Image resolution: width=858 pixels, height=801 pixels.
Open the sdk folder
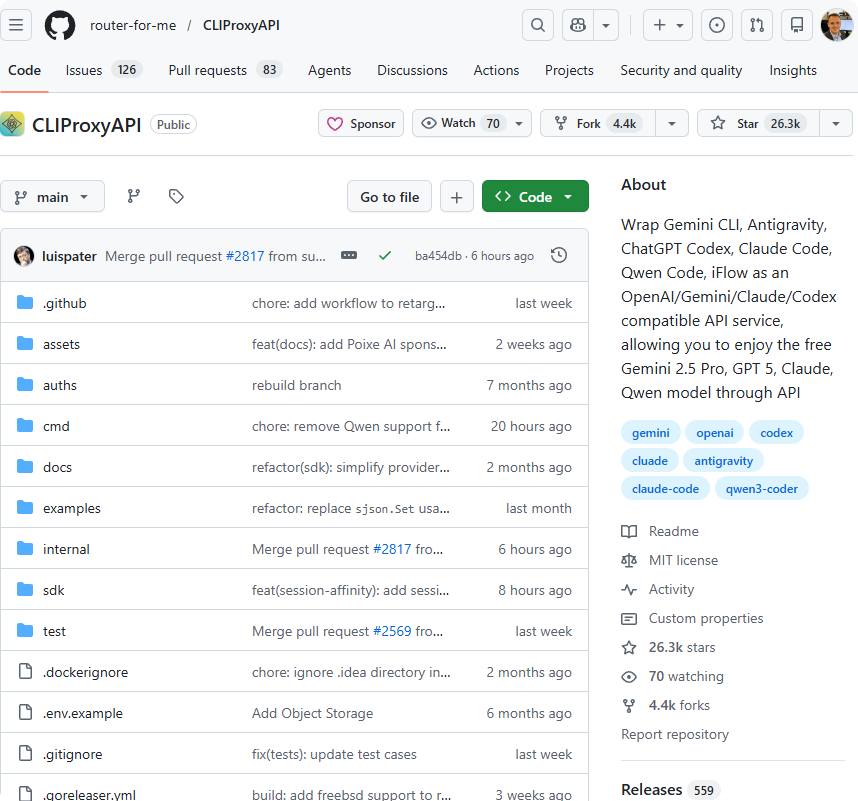[x=54, y=590]
